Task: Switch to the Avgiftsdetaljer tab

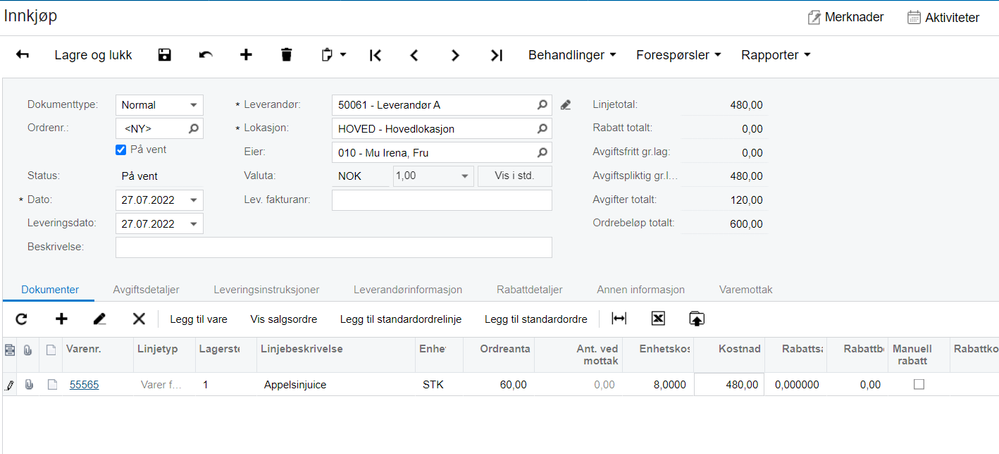Action: [146, 290]
